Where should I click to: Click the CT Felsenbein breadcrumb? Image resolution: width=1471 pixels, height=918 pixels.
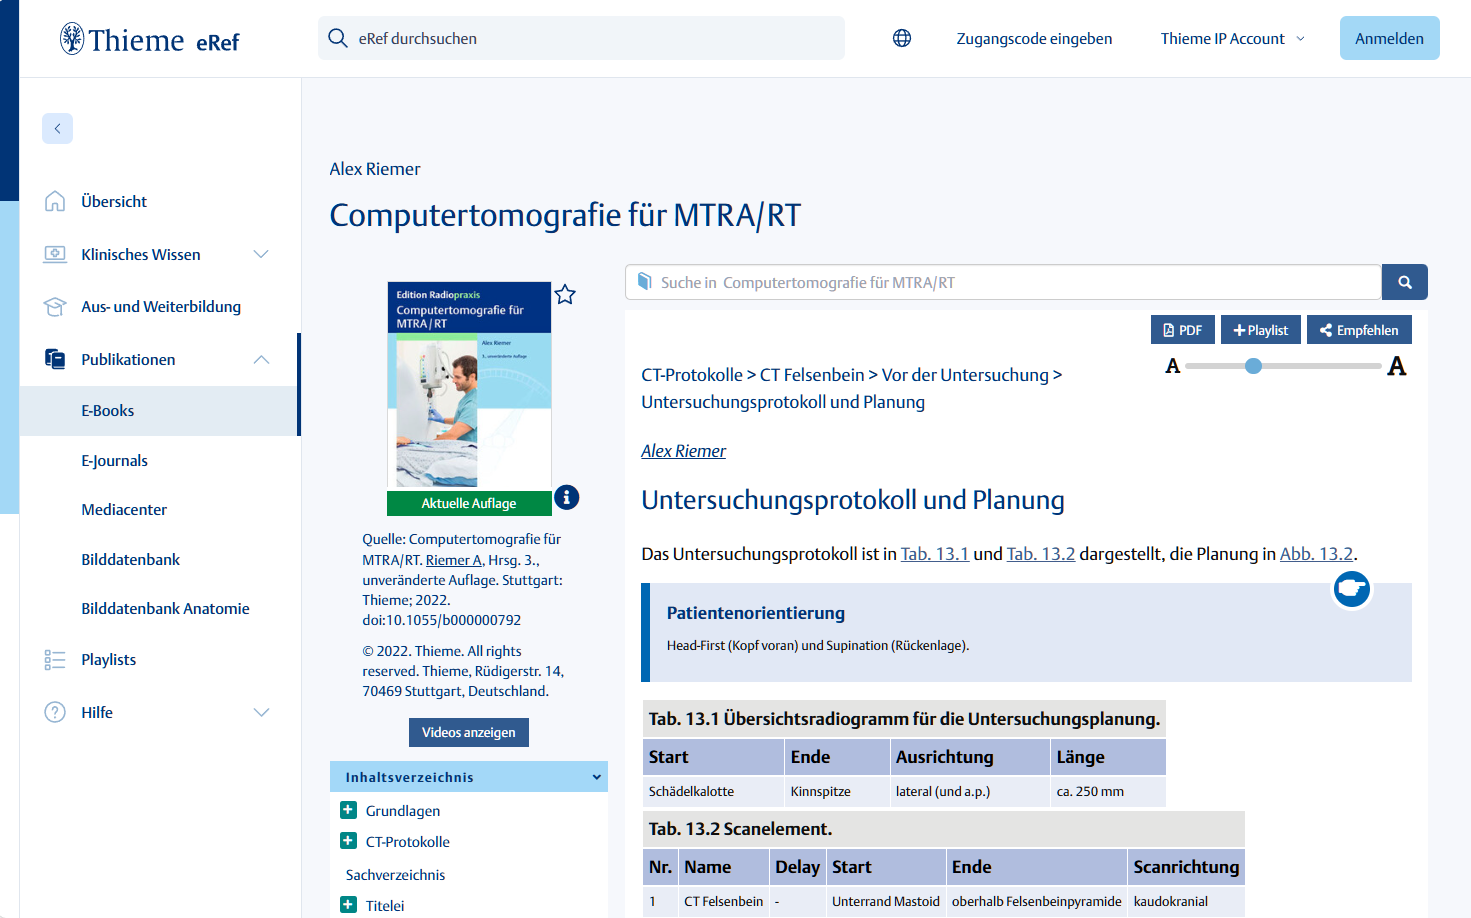pos(812,375)
